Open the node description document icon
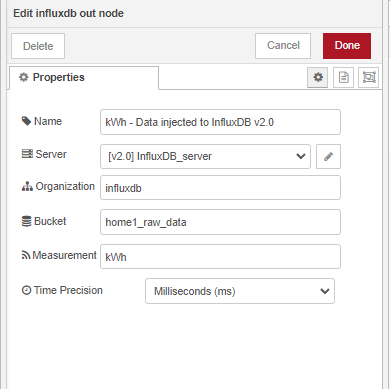Image resolution: width=390 pixels, height=389 pixels. coord(343,77)
